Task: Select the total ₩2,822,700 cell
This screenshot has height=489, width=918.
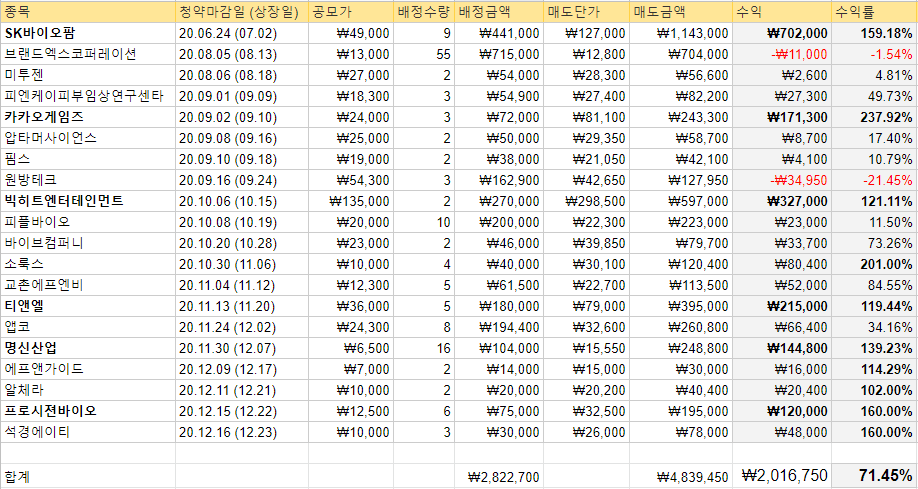Action: click(x=499, y=476)
